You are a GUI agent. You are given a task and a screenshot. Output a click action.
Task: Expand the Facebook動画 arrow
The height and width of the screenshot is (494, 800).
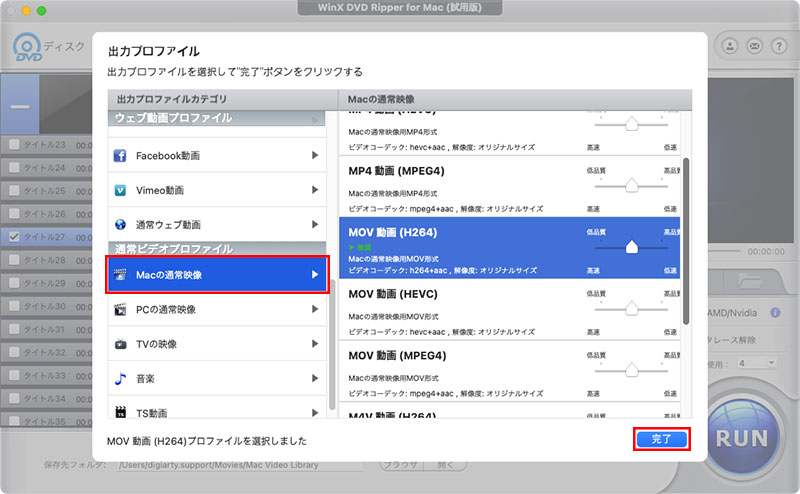coord(315,155)
